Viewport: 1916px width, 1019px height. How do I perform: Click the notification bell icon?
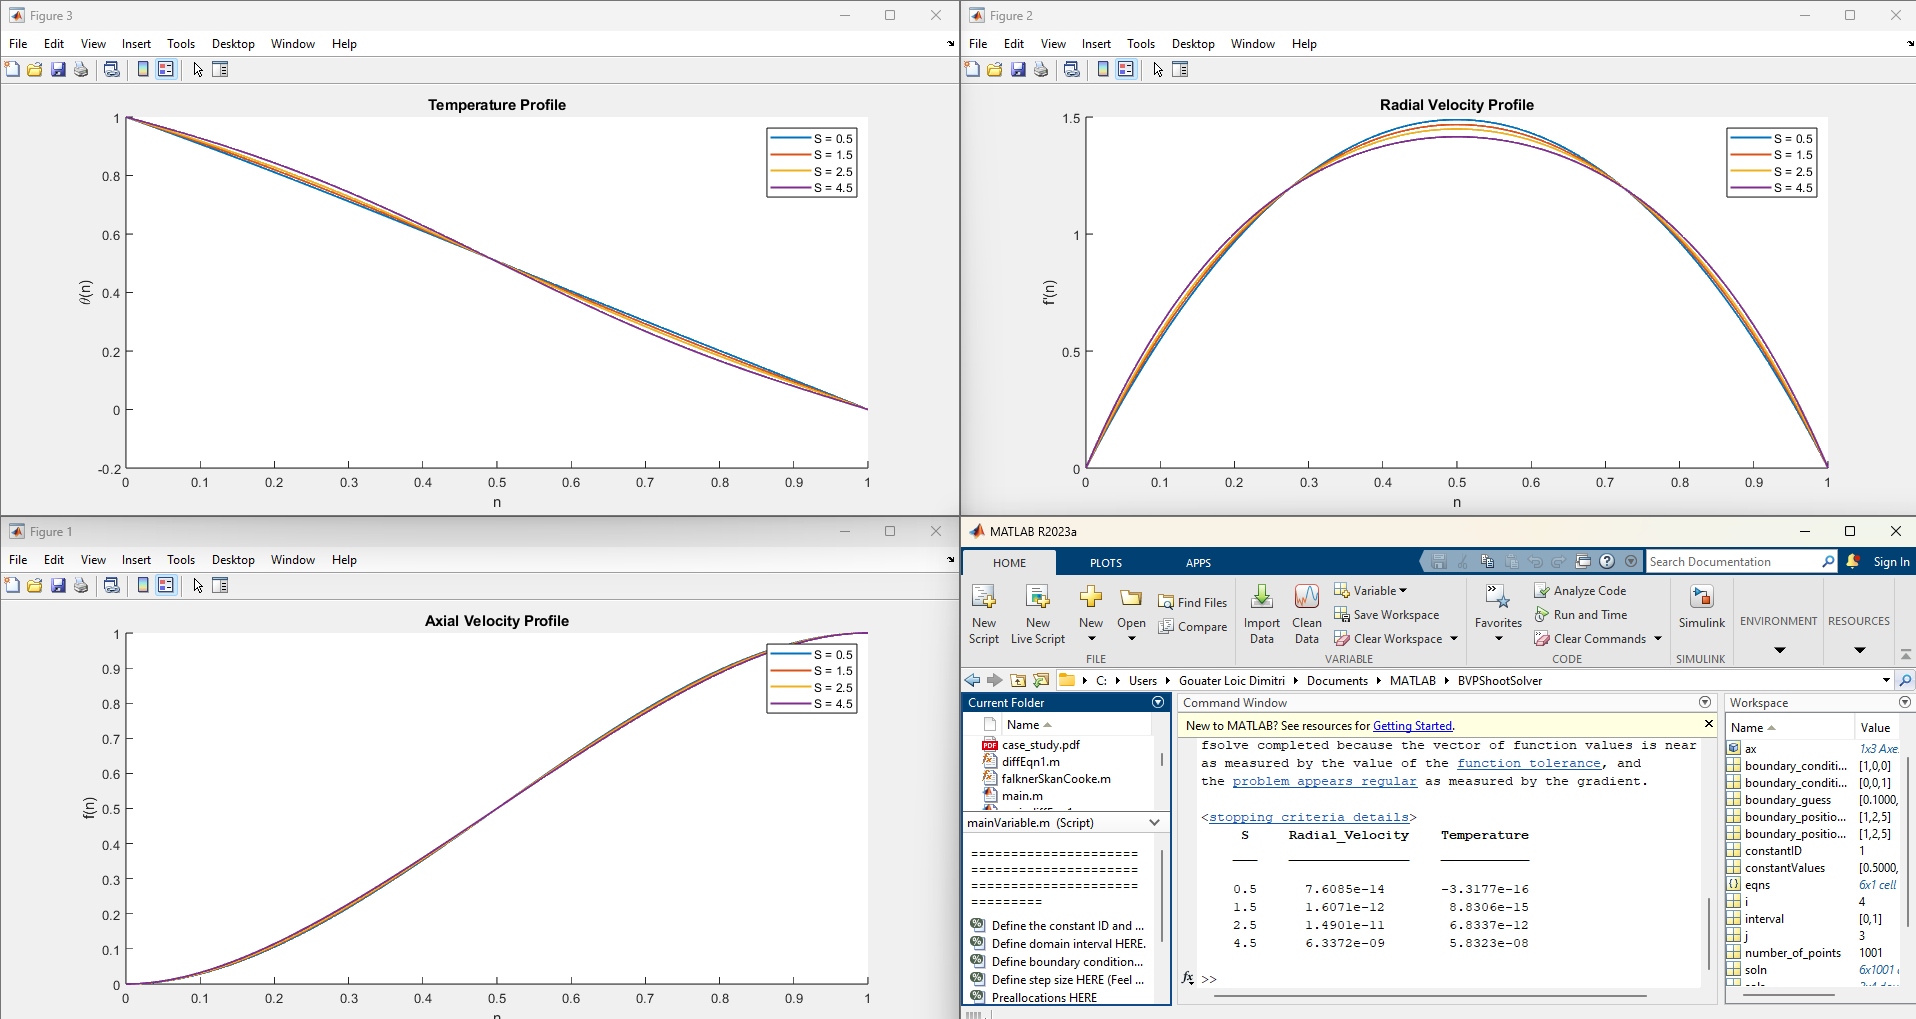(1853, 561)
